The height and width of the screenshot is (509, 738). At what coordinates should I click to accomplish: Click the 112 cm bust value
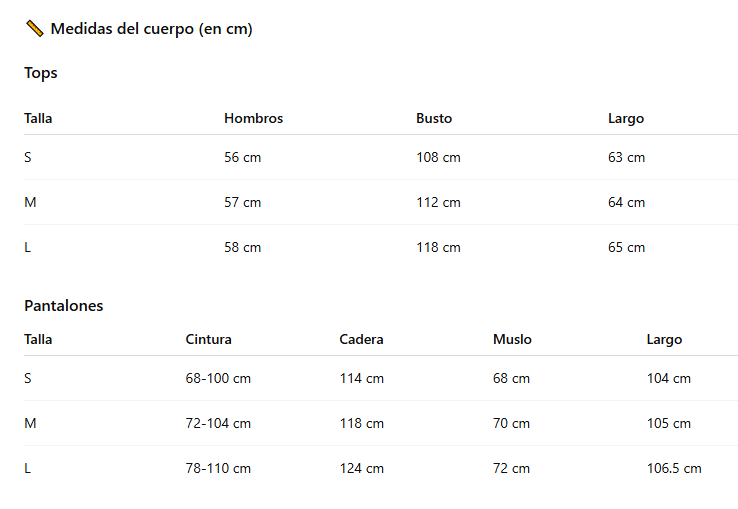439,202
